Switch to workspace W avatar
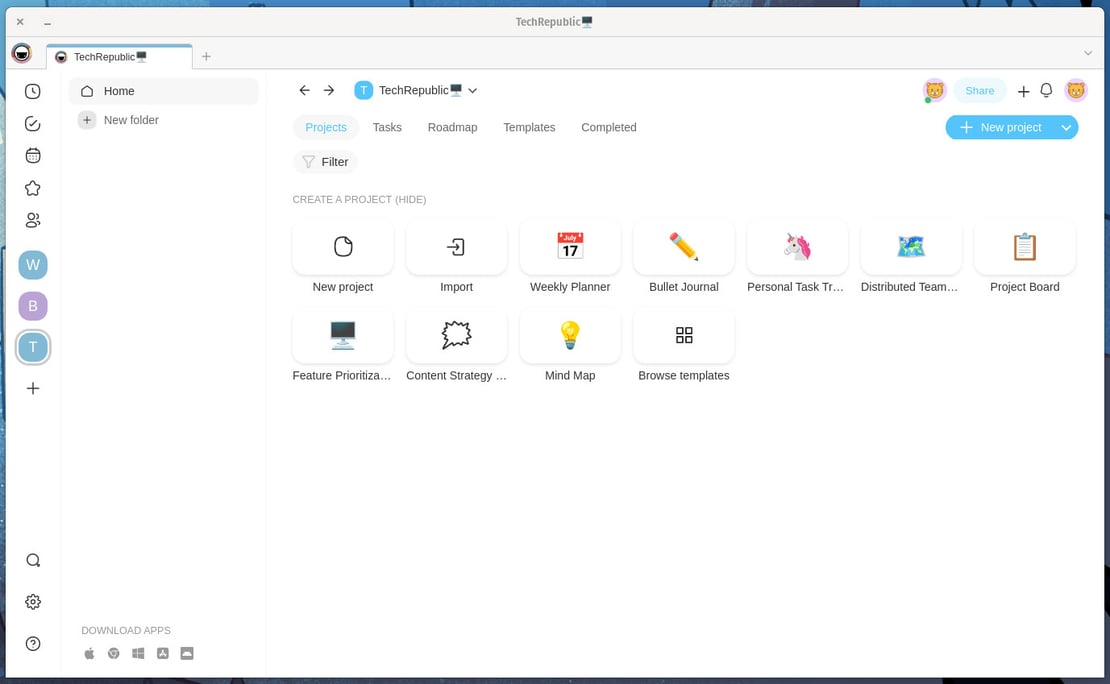The height and width of the screenshot is (684, 1110). 33,265
